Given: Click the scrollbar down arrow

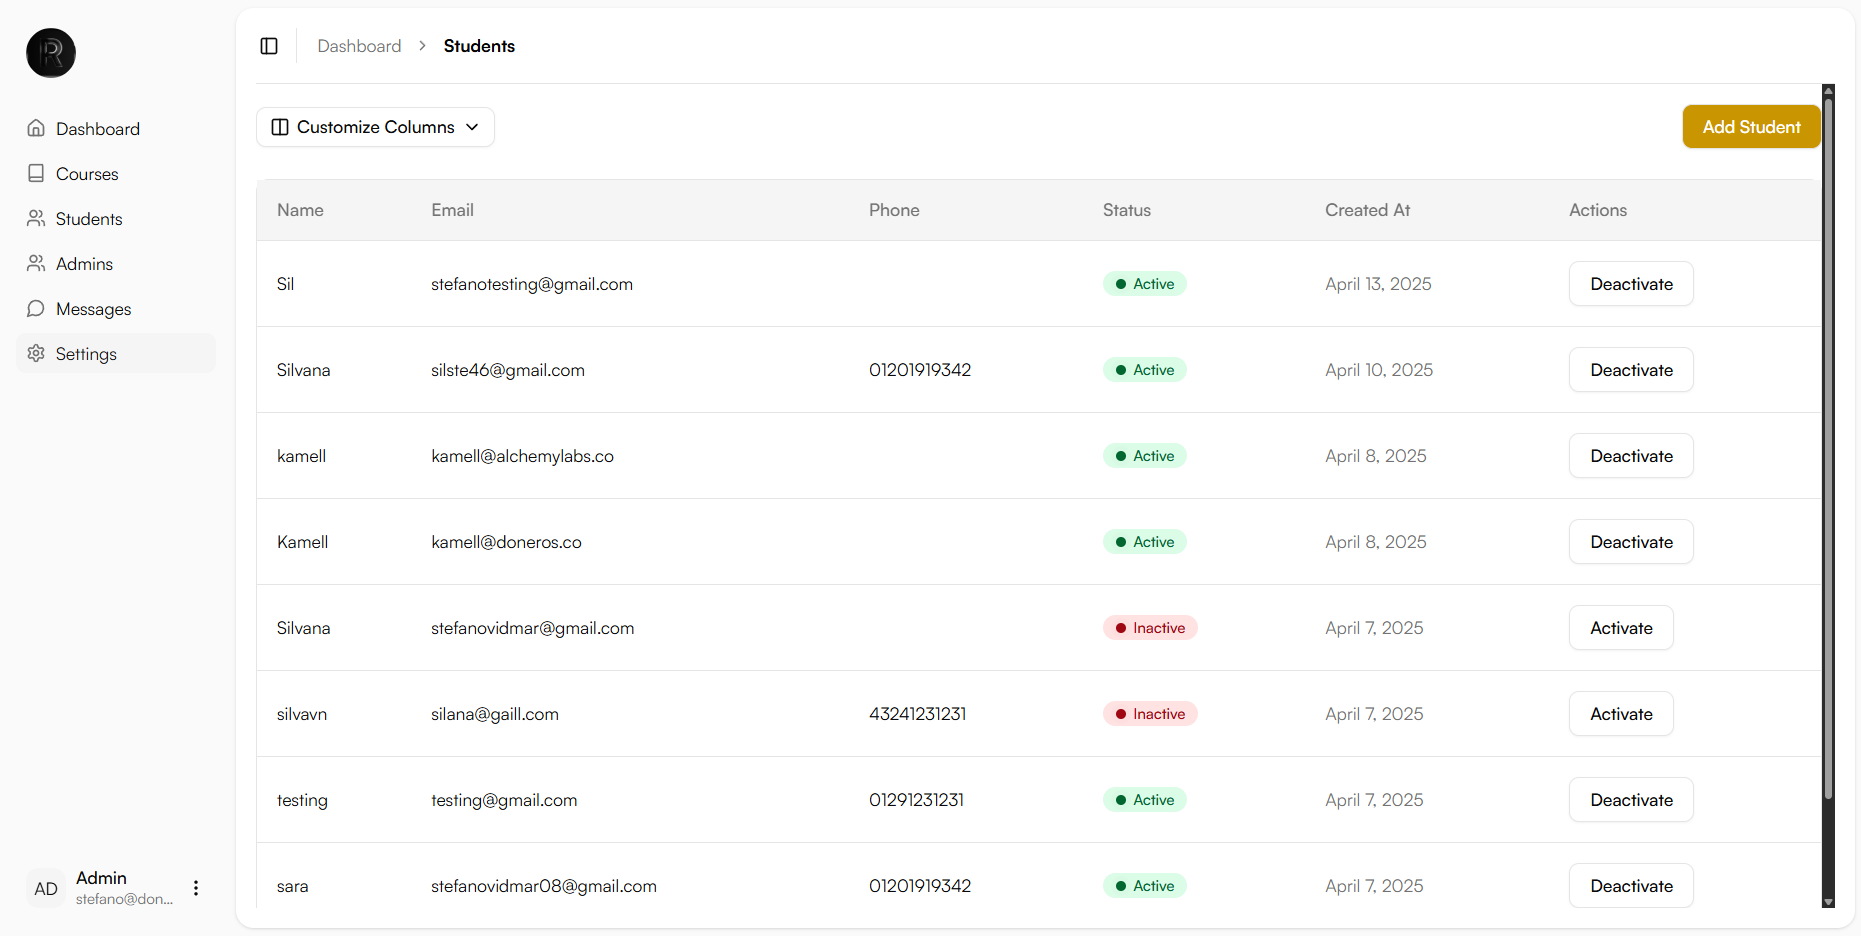Looking at the screenshot, I should click(x=1828, y=902).
